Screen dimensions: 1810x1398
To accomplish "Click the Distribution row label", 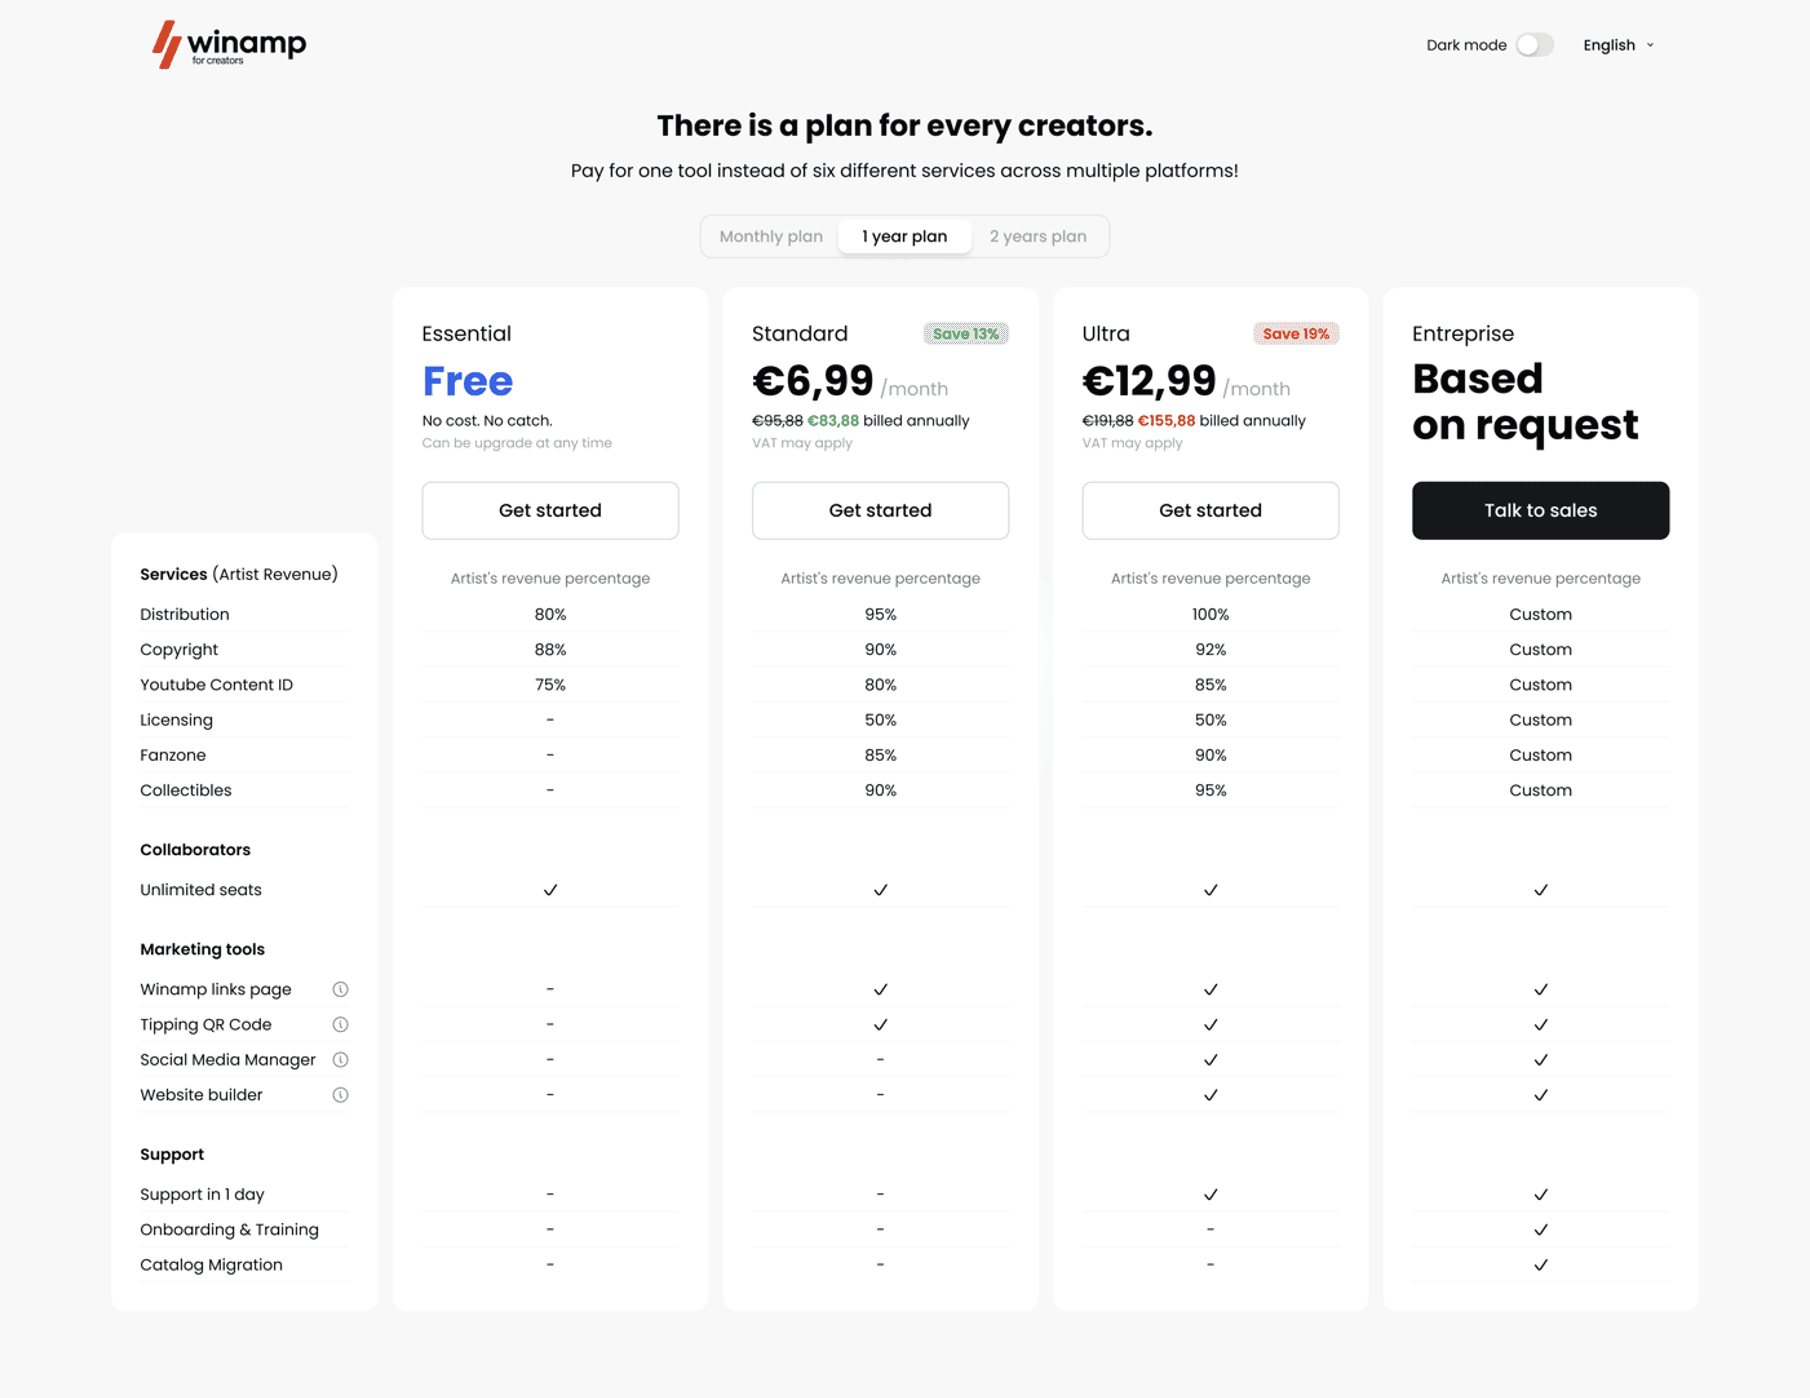I will 185,614.
